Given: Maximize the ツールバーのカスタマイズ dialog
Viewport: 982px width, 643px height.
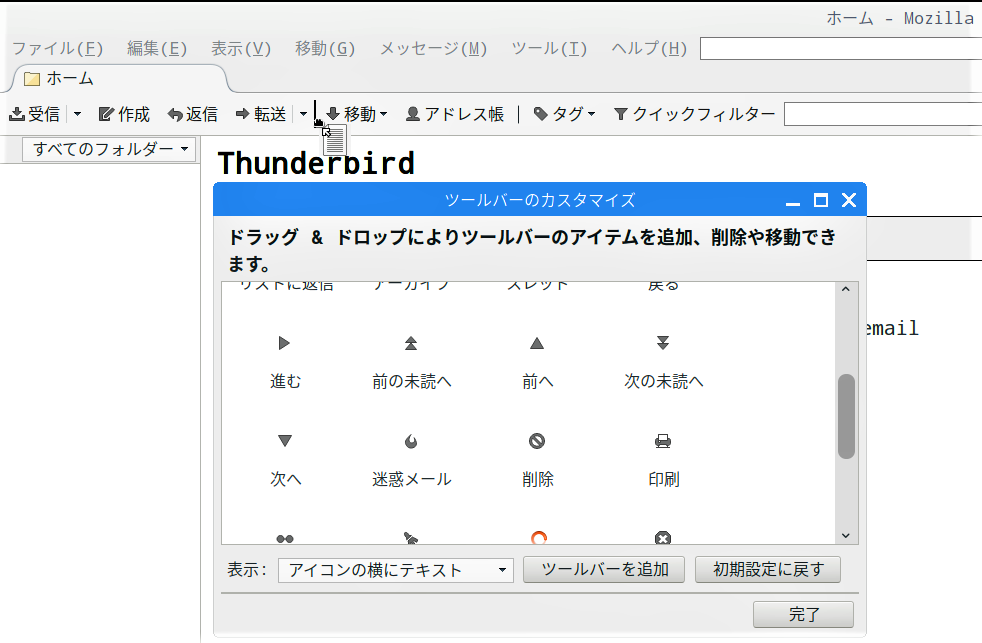Looking at the screenshot, I should tap(820, 200).
